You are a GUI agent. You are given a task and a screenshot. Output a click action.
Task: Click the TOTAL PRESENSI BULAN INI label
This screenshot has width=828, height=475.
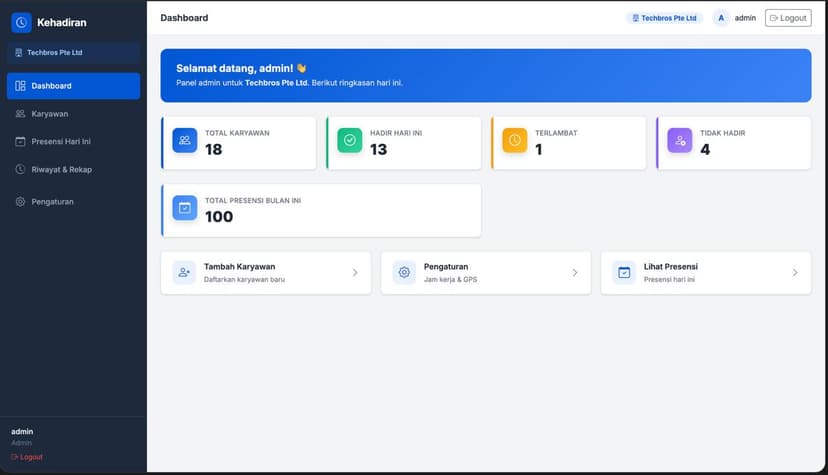click(253, 201)
